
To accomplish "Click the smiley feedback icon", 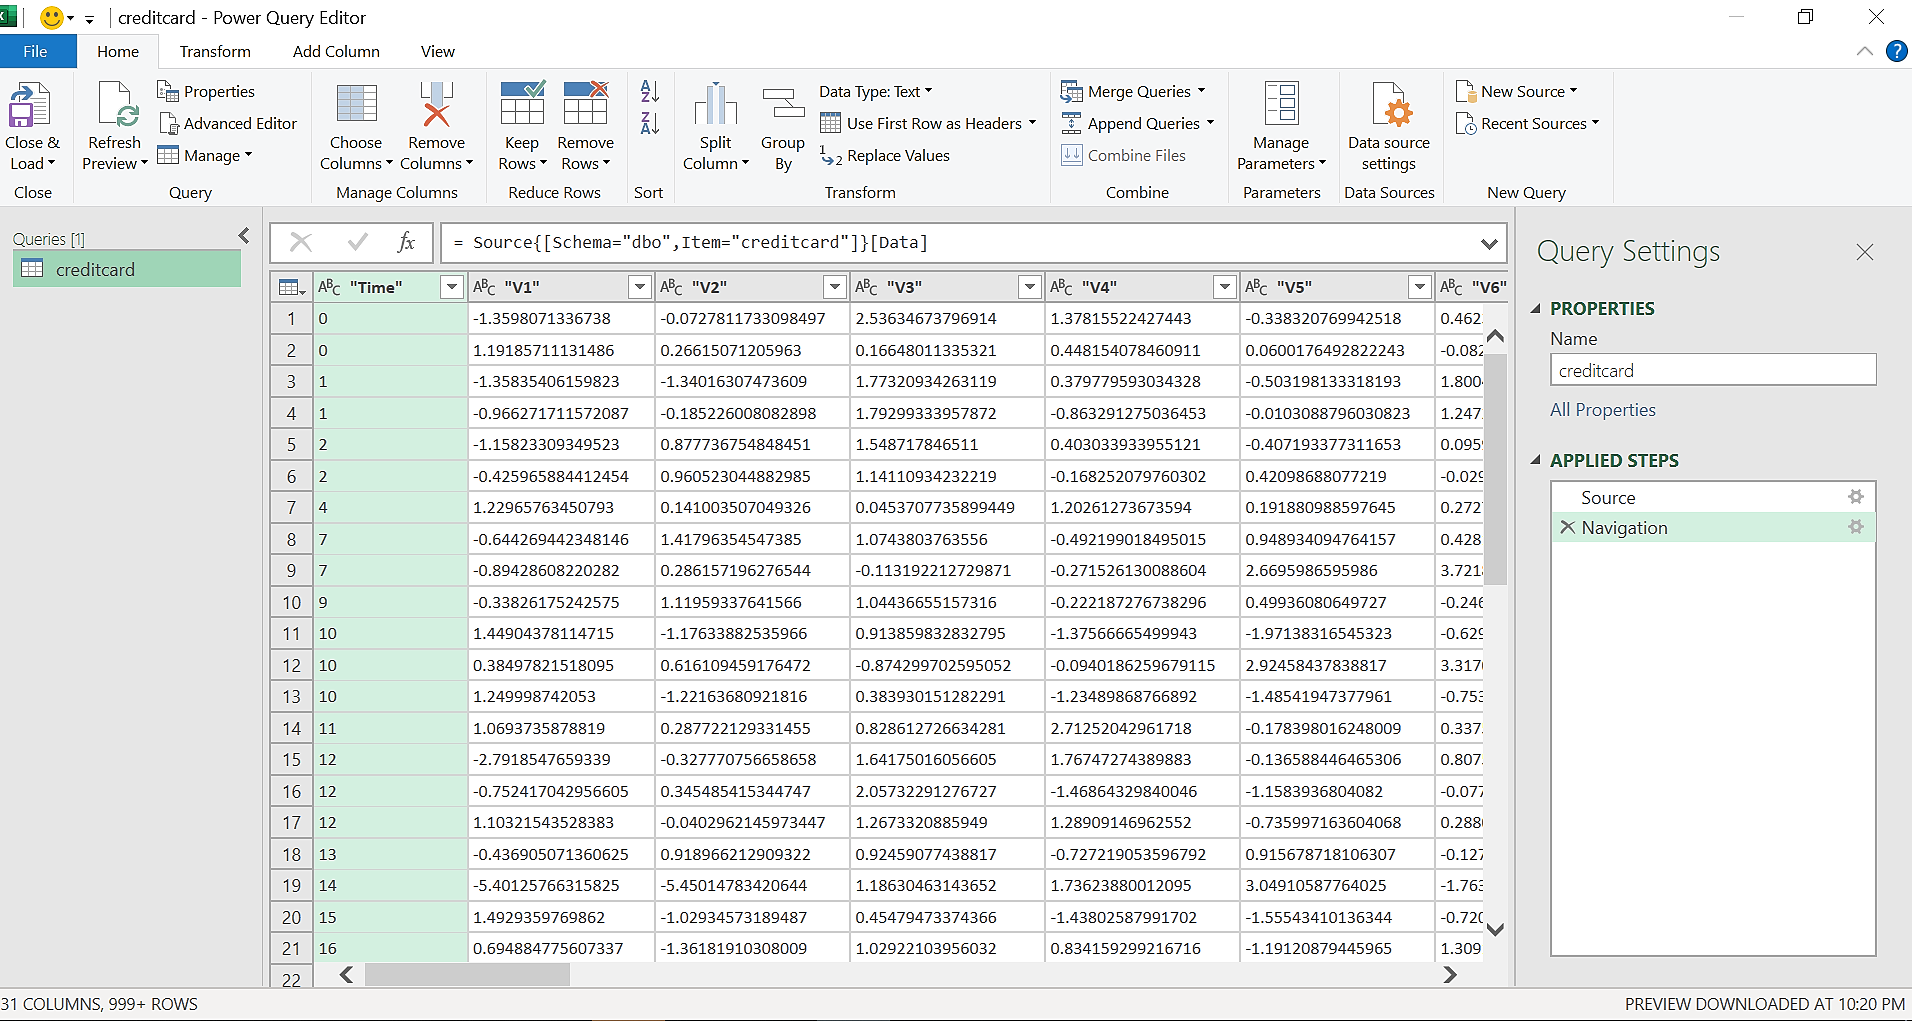I will point(51,17).
